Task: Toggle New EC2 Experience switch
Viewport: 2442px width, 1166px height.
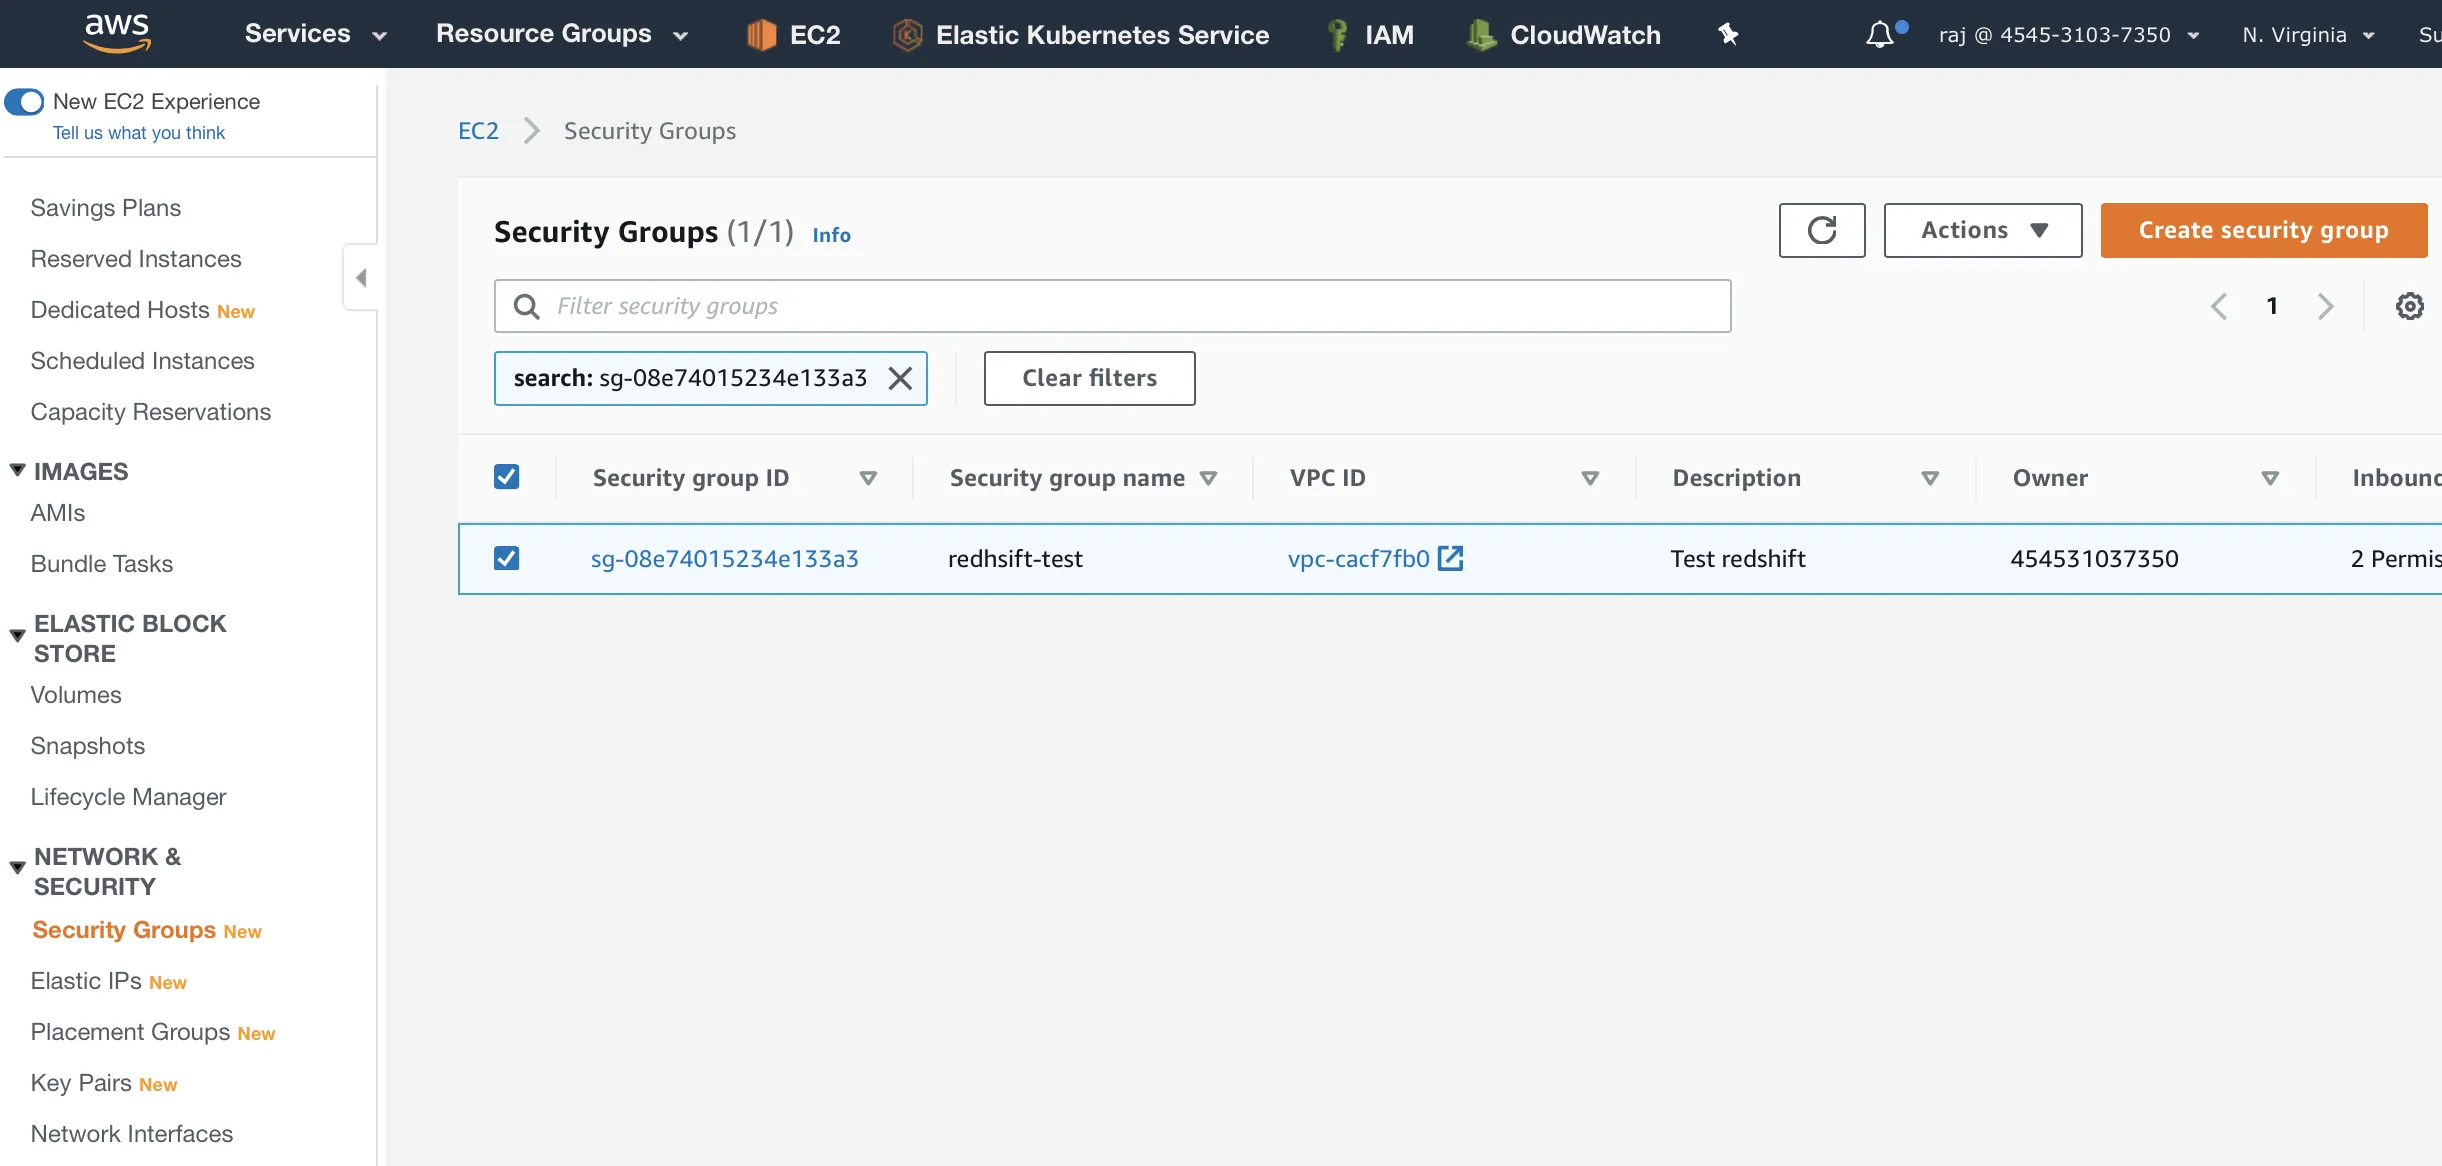Action: point(24,101)
